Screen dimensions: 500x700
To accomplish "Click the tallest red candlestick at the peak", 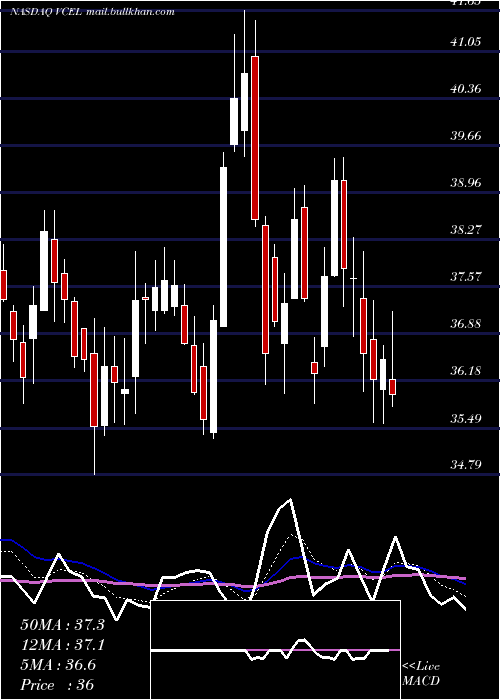I will pyautogui.click(x=255, y=138).
